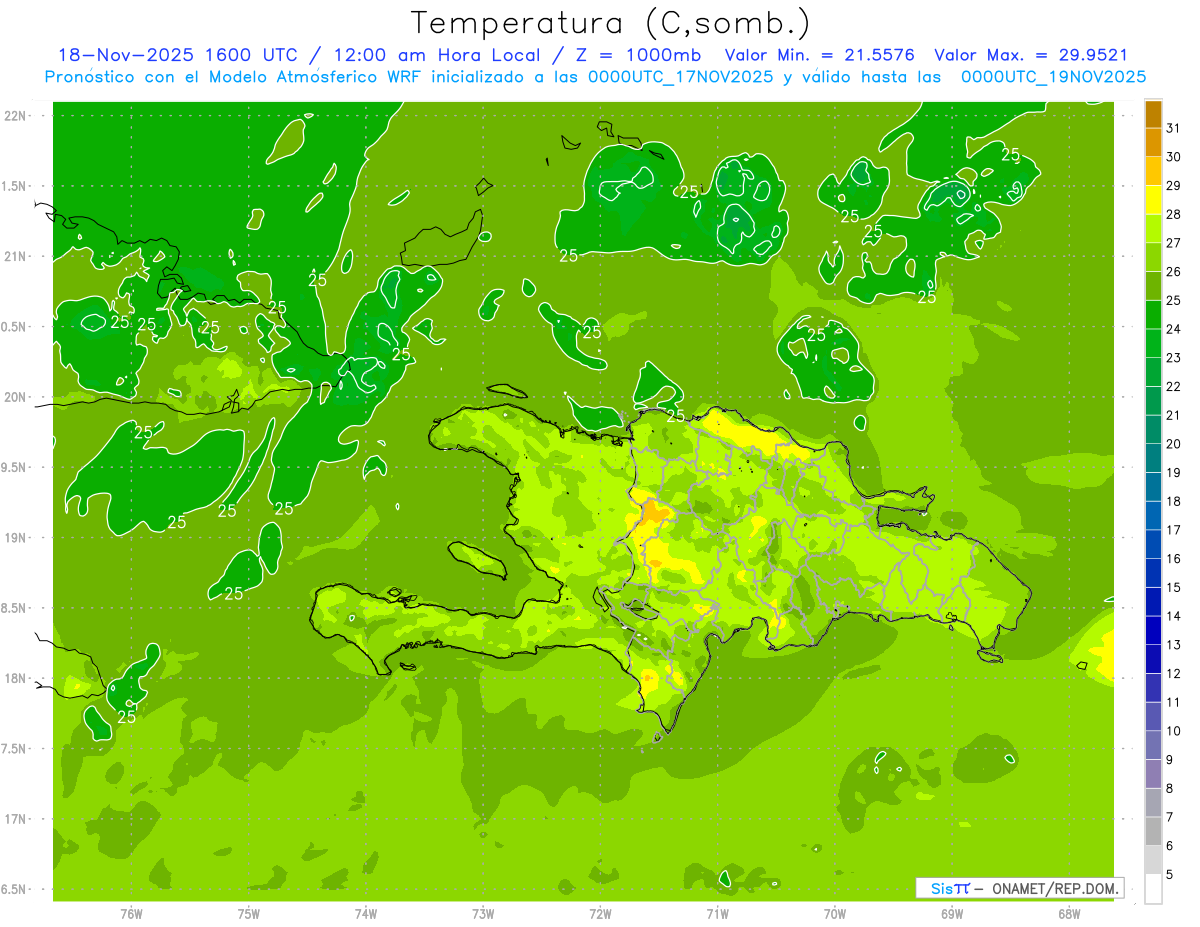The width and height of the screenshot is (1200, 927).
Task: Click the '72W' longitude label
Action: [x=600, y=914]
